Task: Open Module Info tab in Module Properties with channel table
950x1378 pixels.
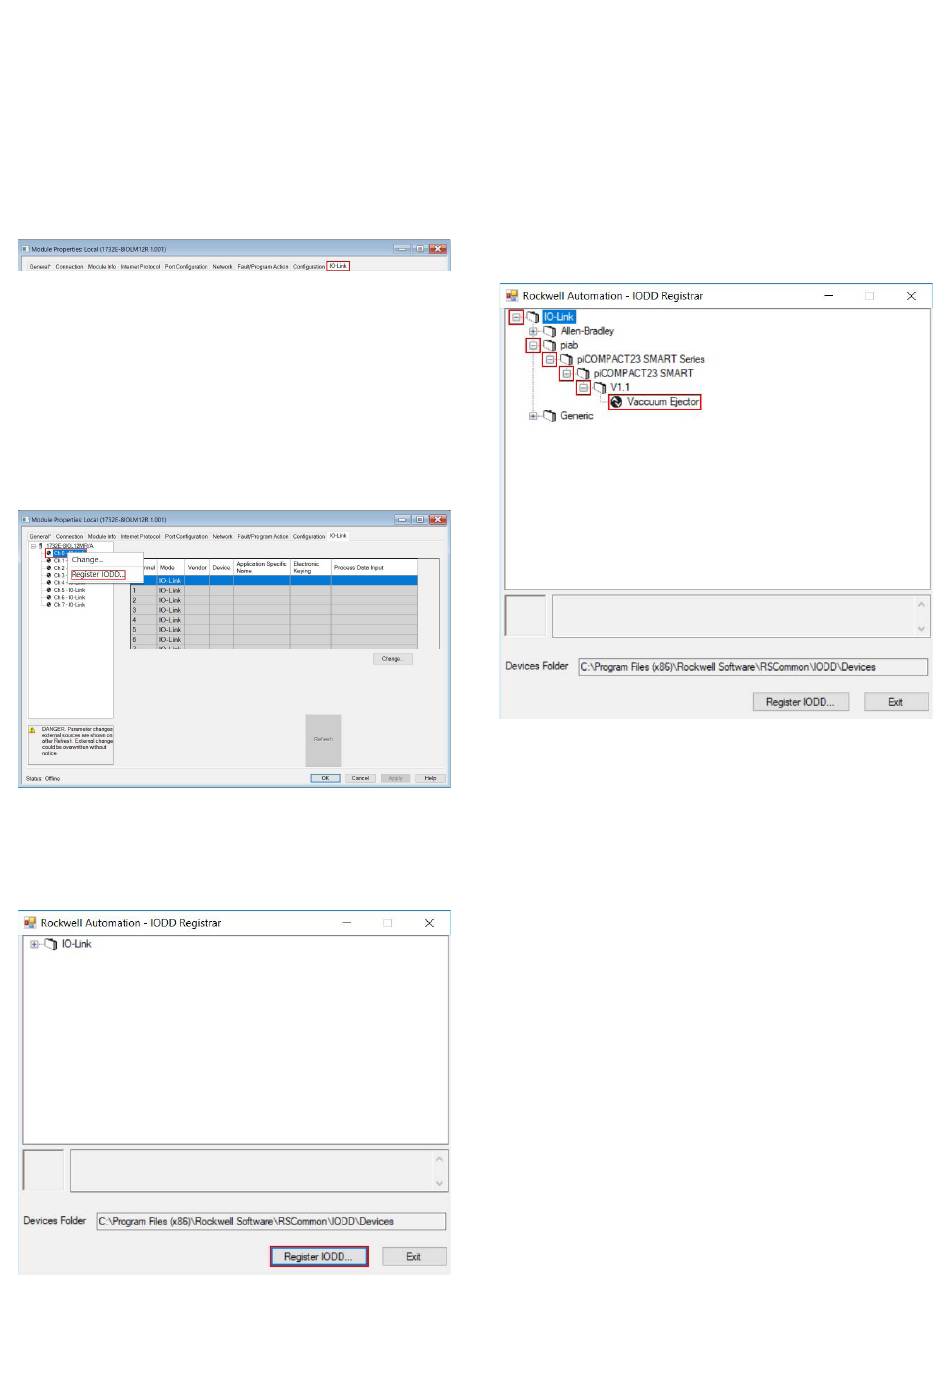Action: pyautogui.click(x=102, y=537)
